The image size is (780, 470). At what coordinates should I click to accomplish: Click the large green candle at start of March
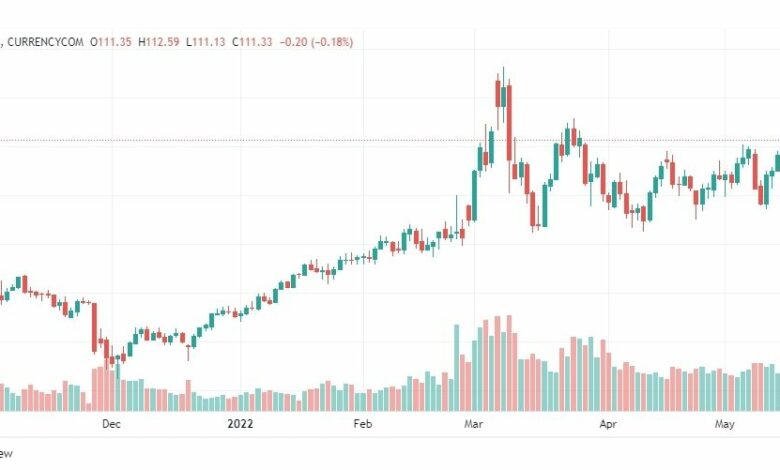pos(474,195)
